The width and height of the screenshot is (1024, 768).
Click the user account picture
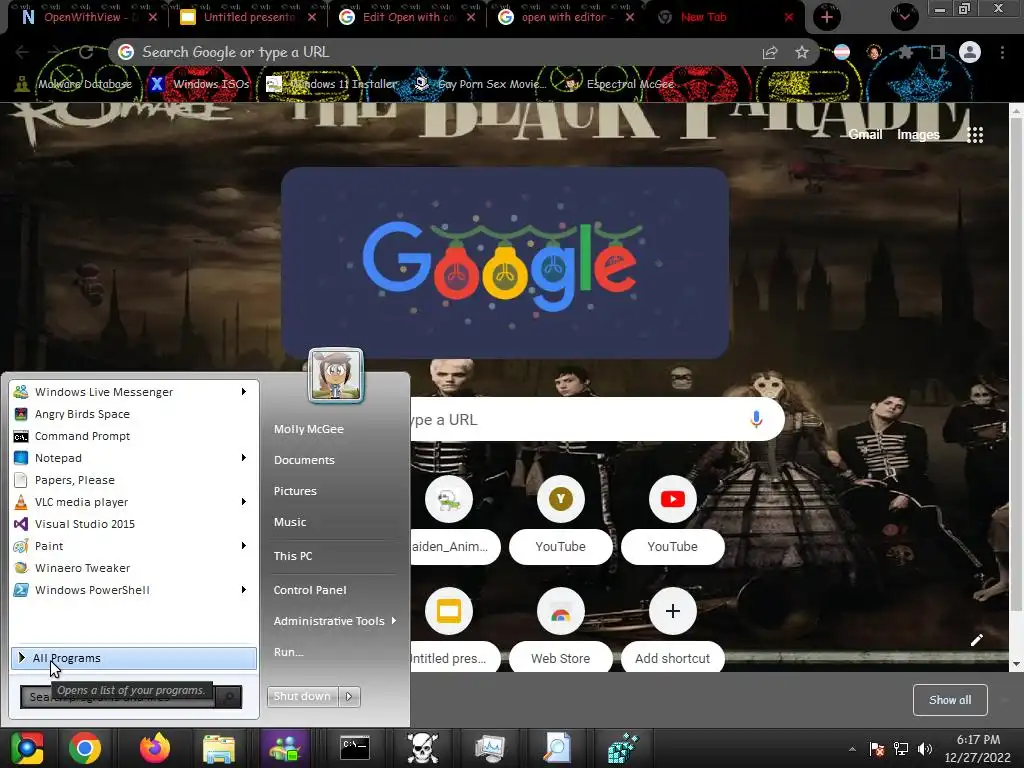[336, 376]
